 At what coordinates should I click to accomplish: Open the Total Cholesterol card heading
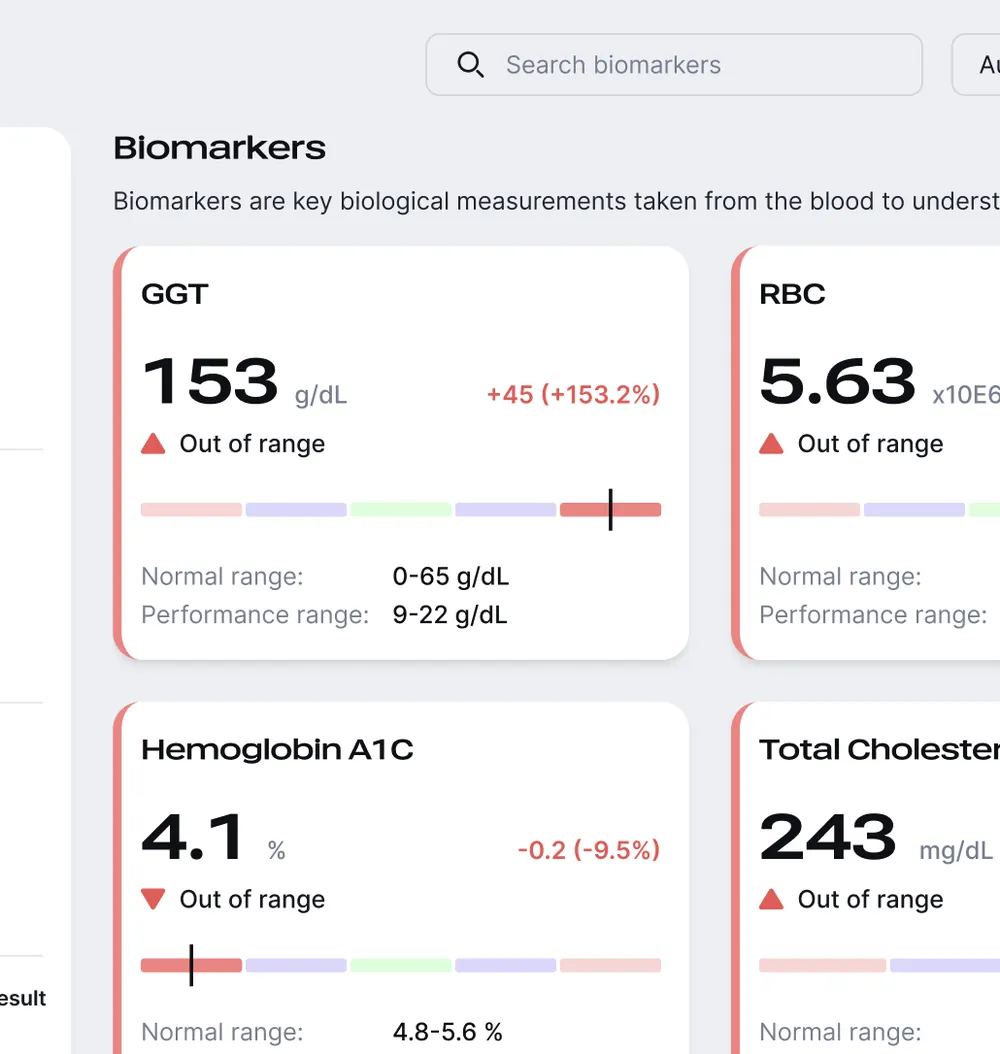tap(880, 749)
